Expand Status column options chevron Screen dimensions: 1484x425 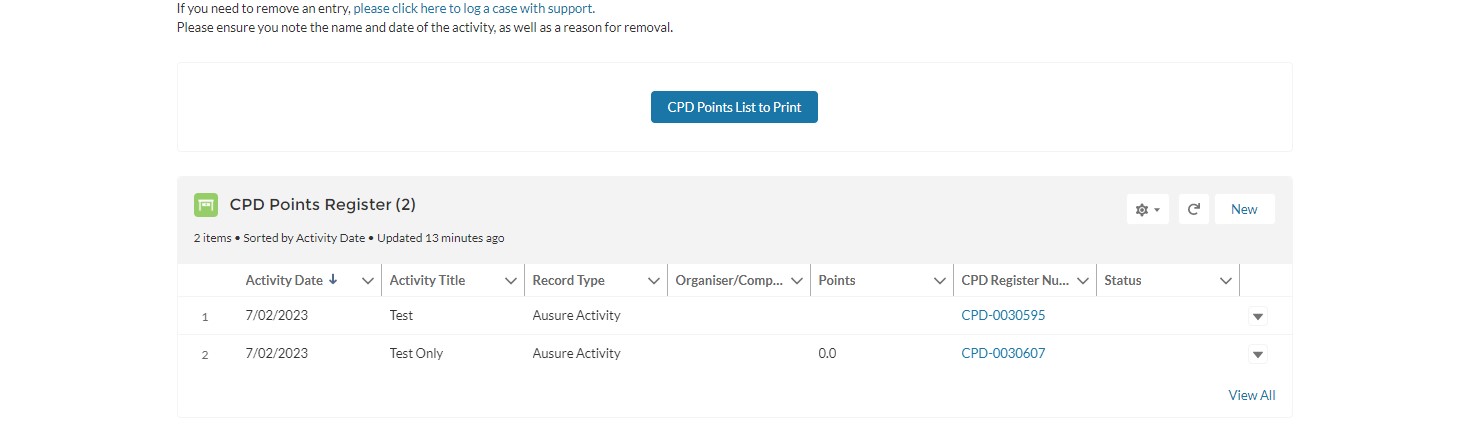[1226, 281]
